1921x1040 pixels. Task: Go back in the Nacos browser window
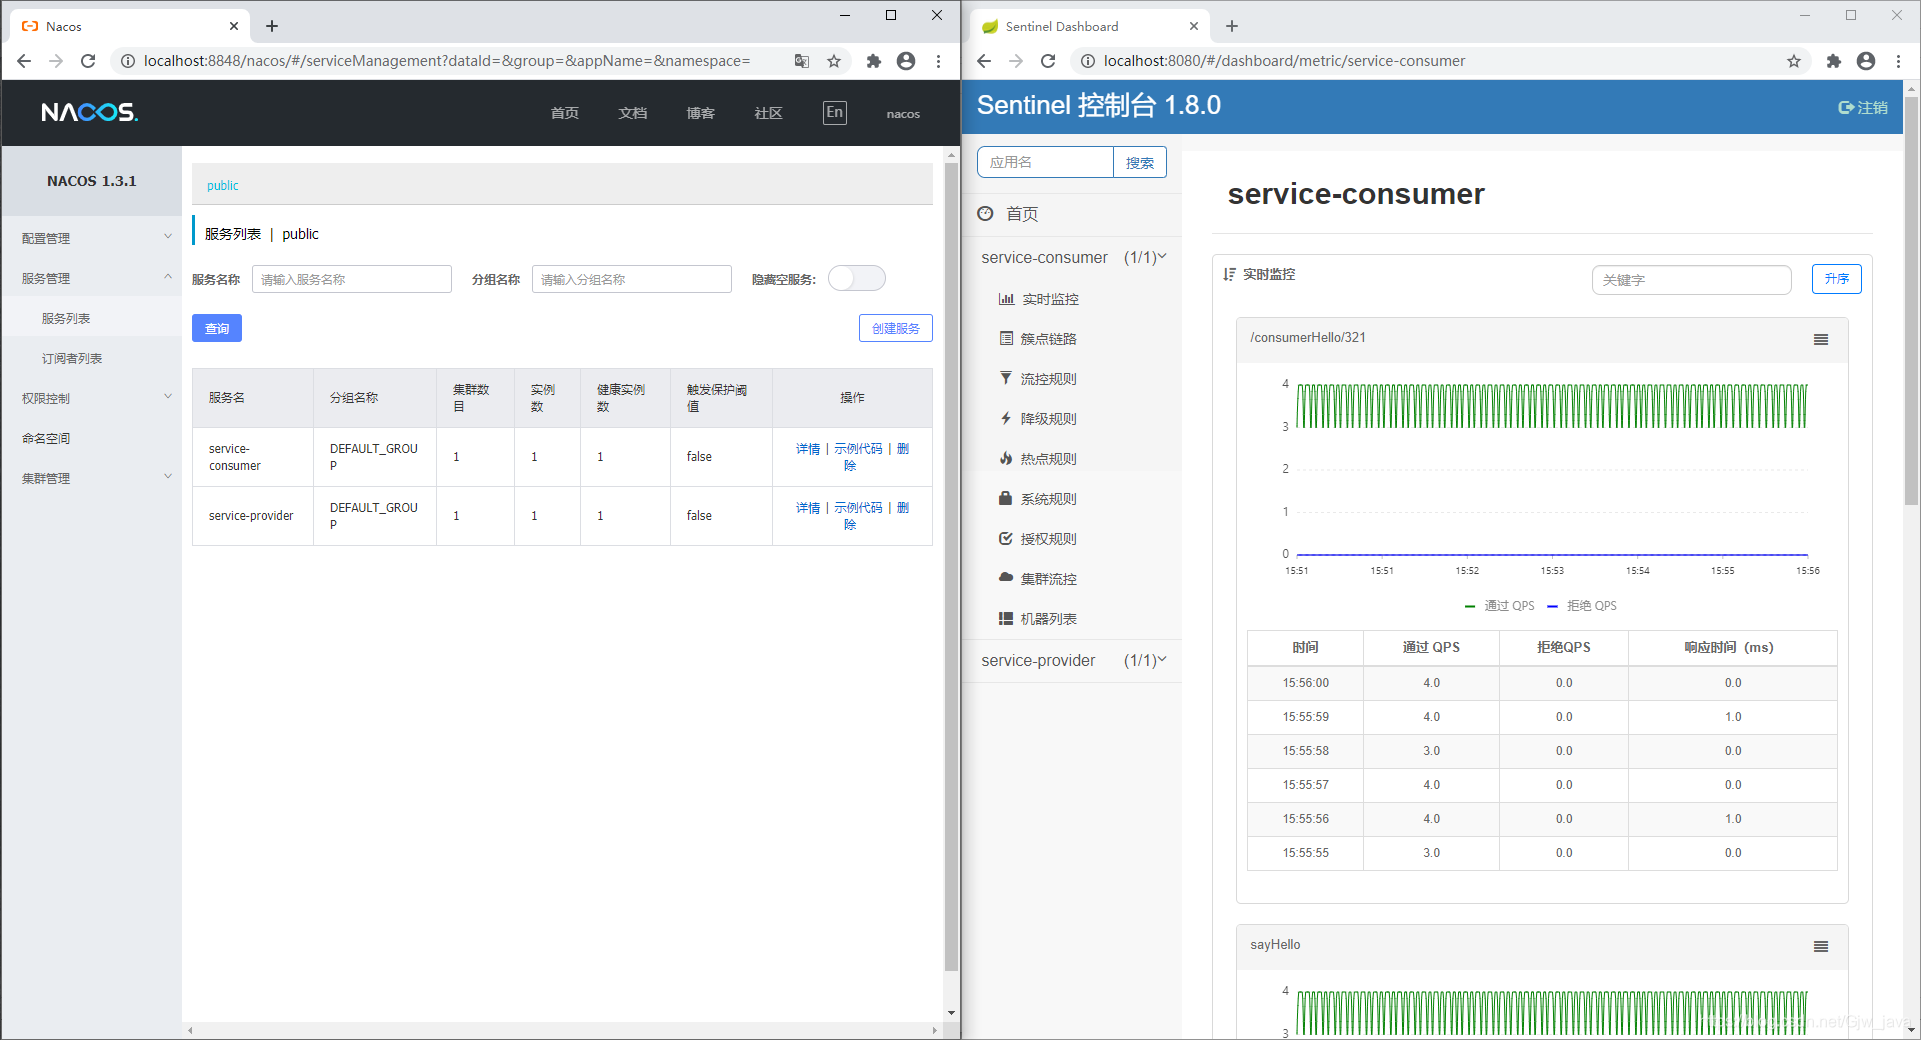point(24,61)
